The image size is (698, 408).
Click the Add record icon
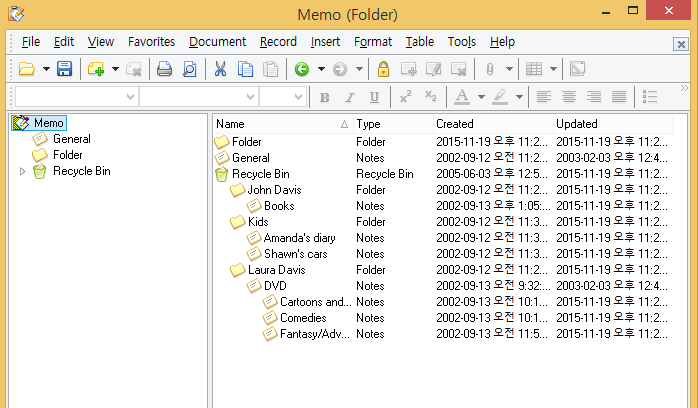tap(409, 69)
